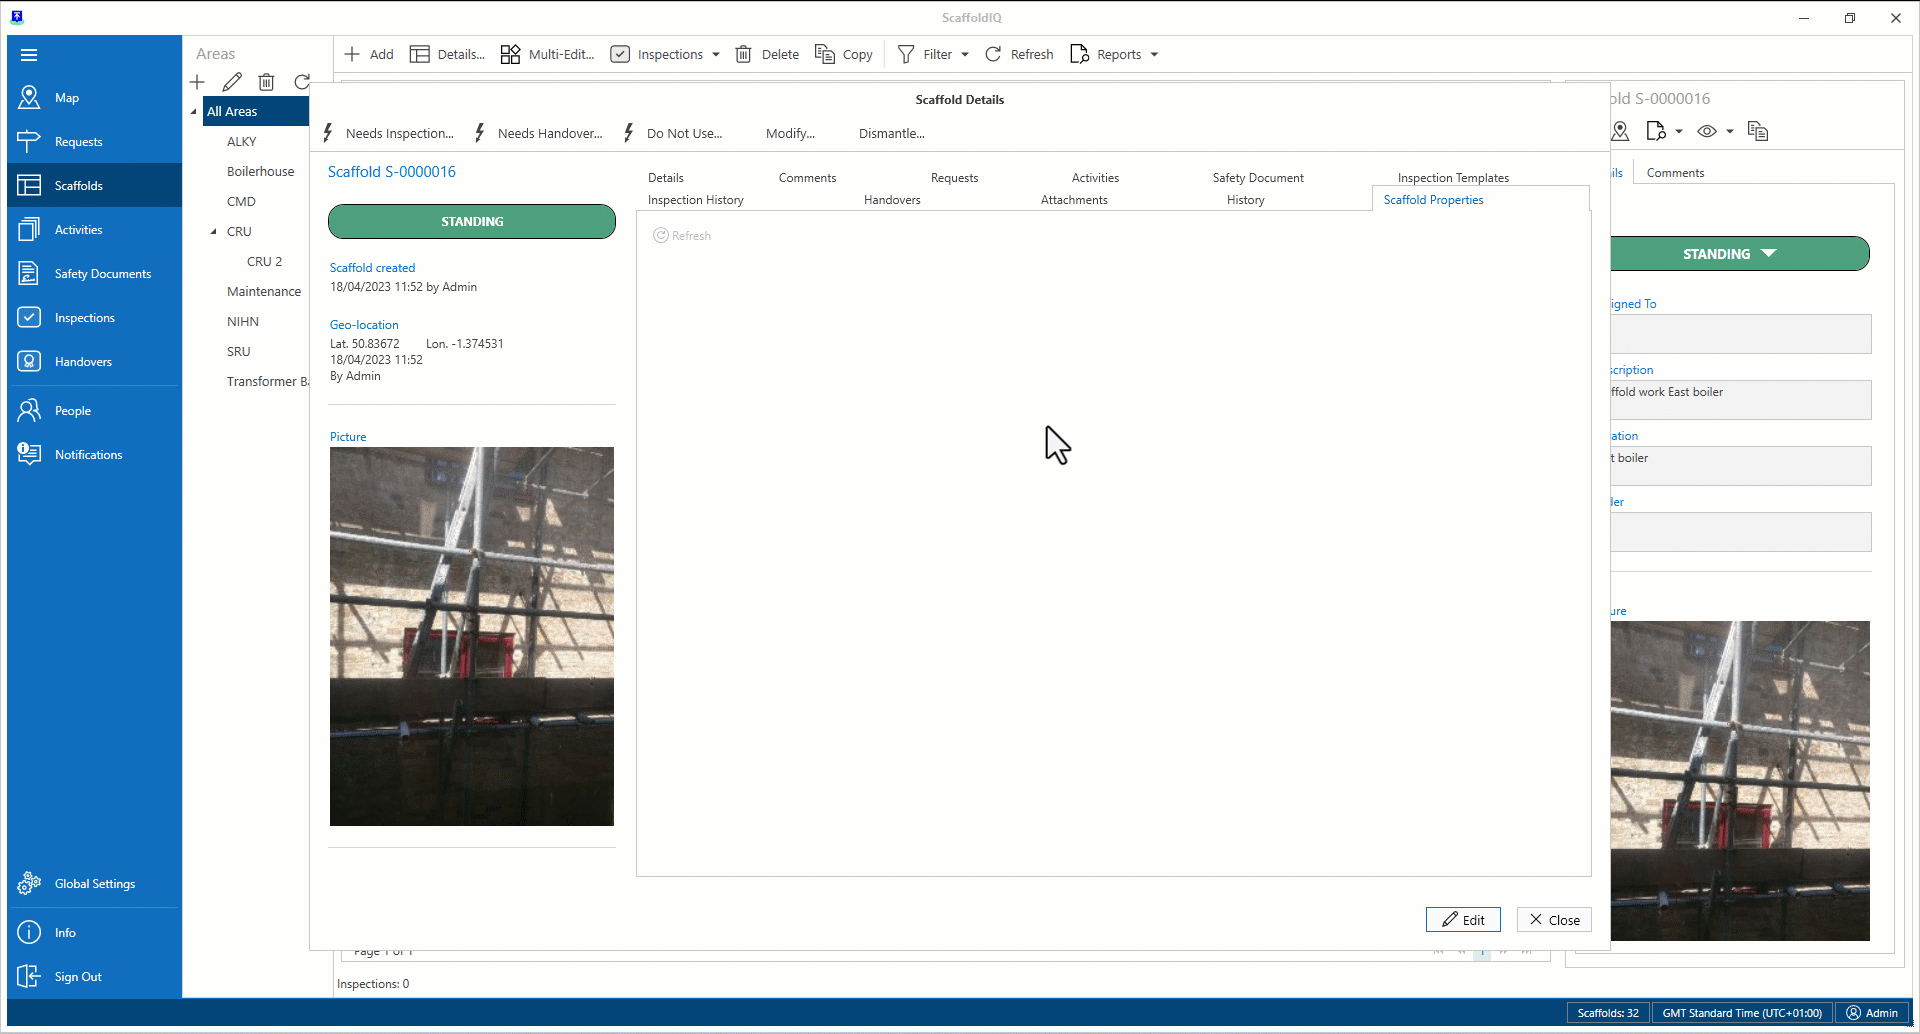Click the delete area trash icon

point(266,82)
